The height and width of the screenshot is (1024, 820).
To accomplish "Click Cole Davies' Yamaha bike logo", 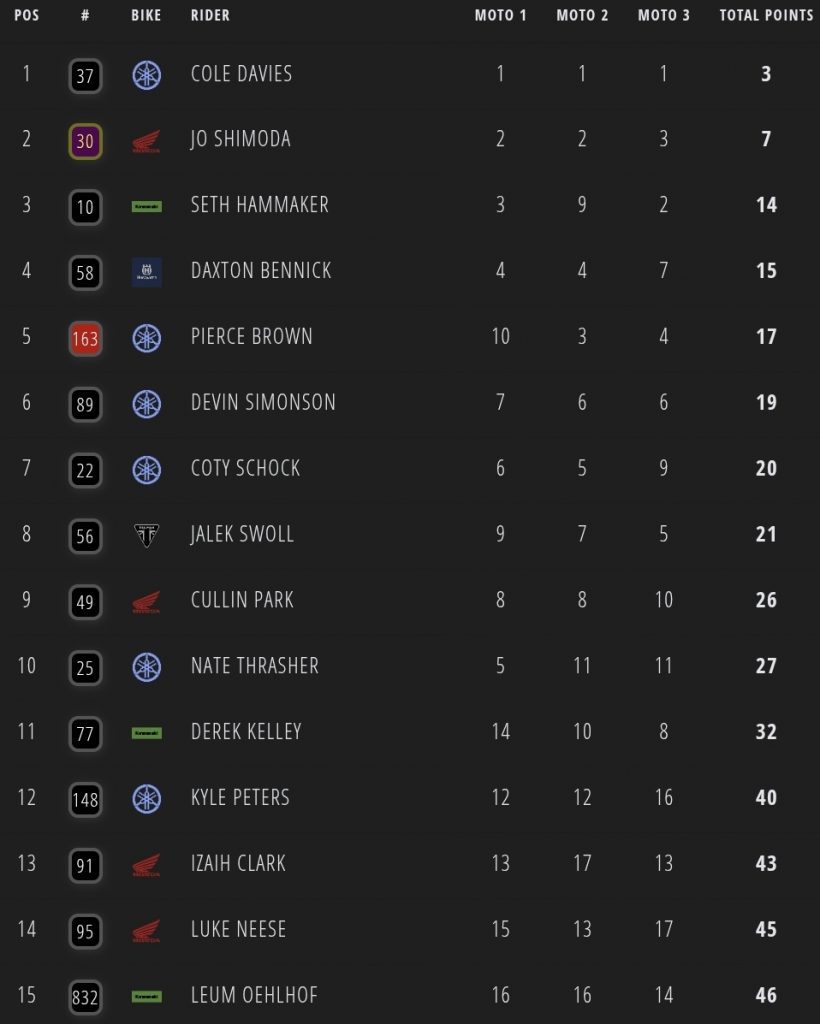I will pyautogui.click(x=147, y=75).
